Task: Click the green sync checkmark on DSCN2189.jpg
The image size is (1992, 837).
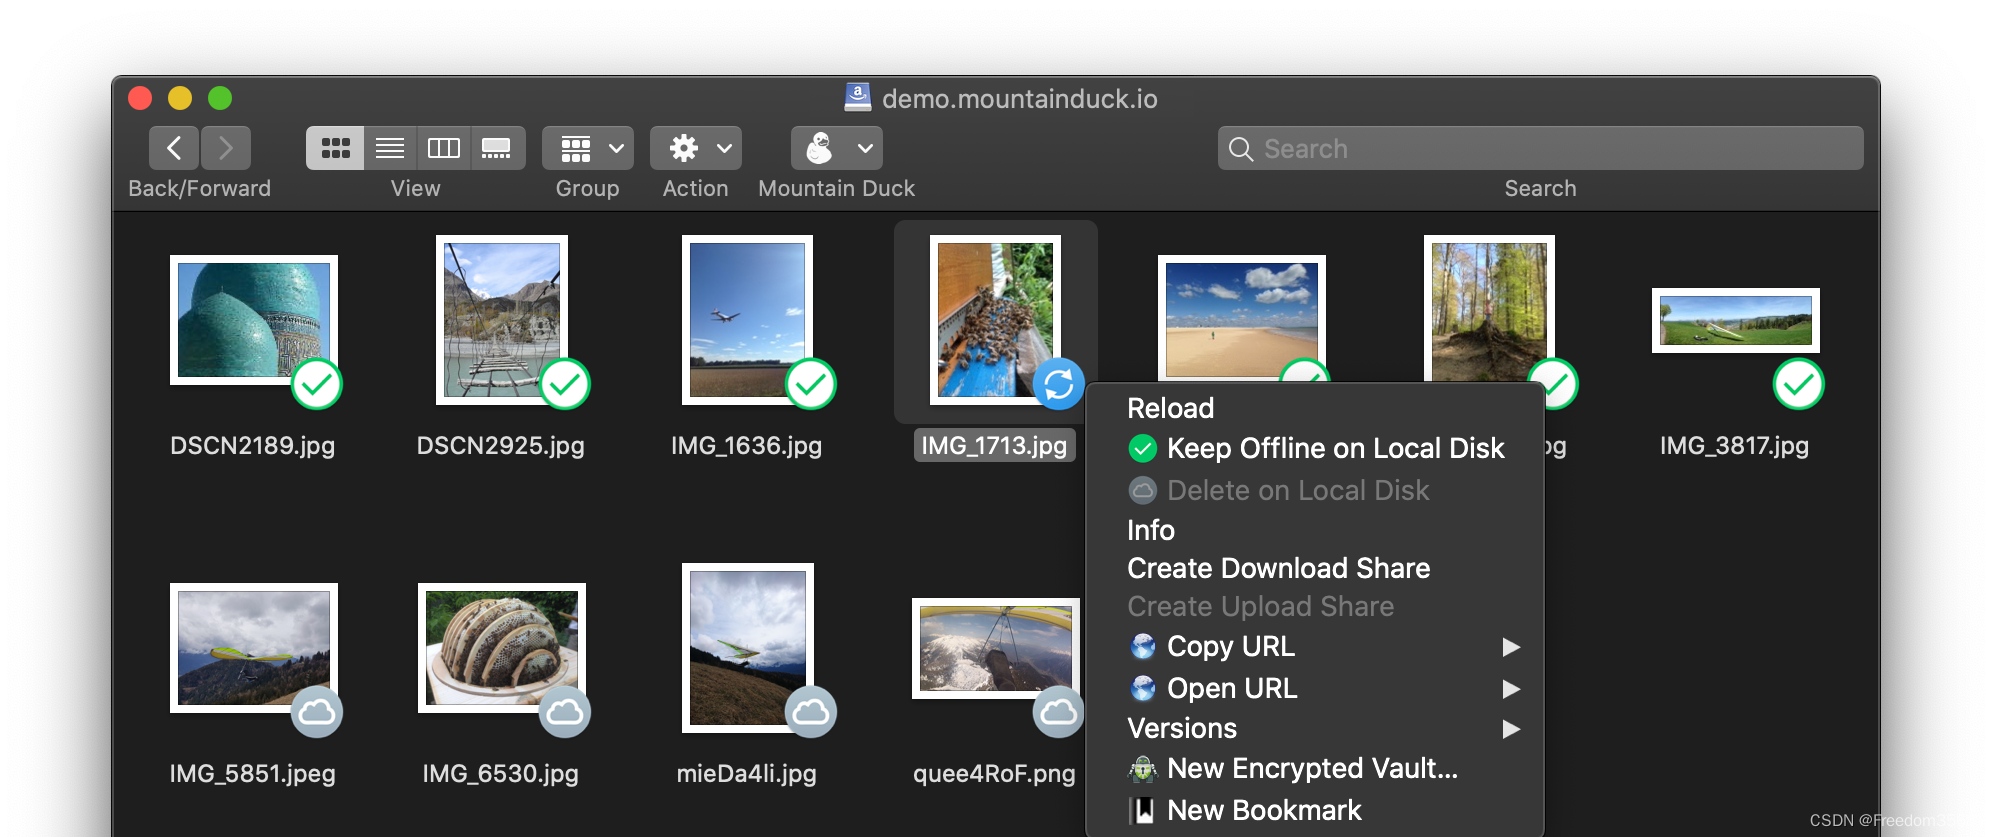Action: coord(317,384)
